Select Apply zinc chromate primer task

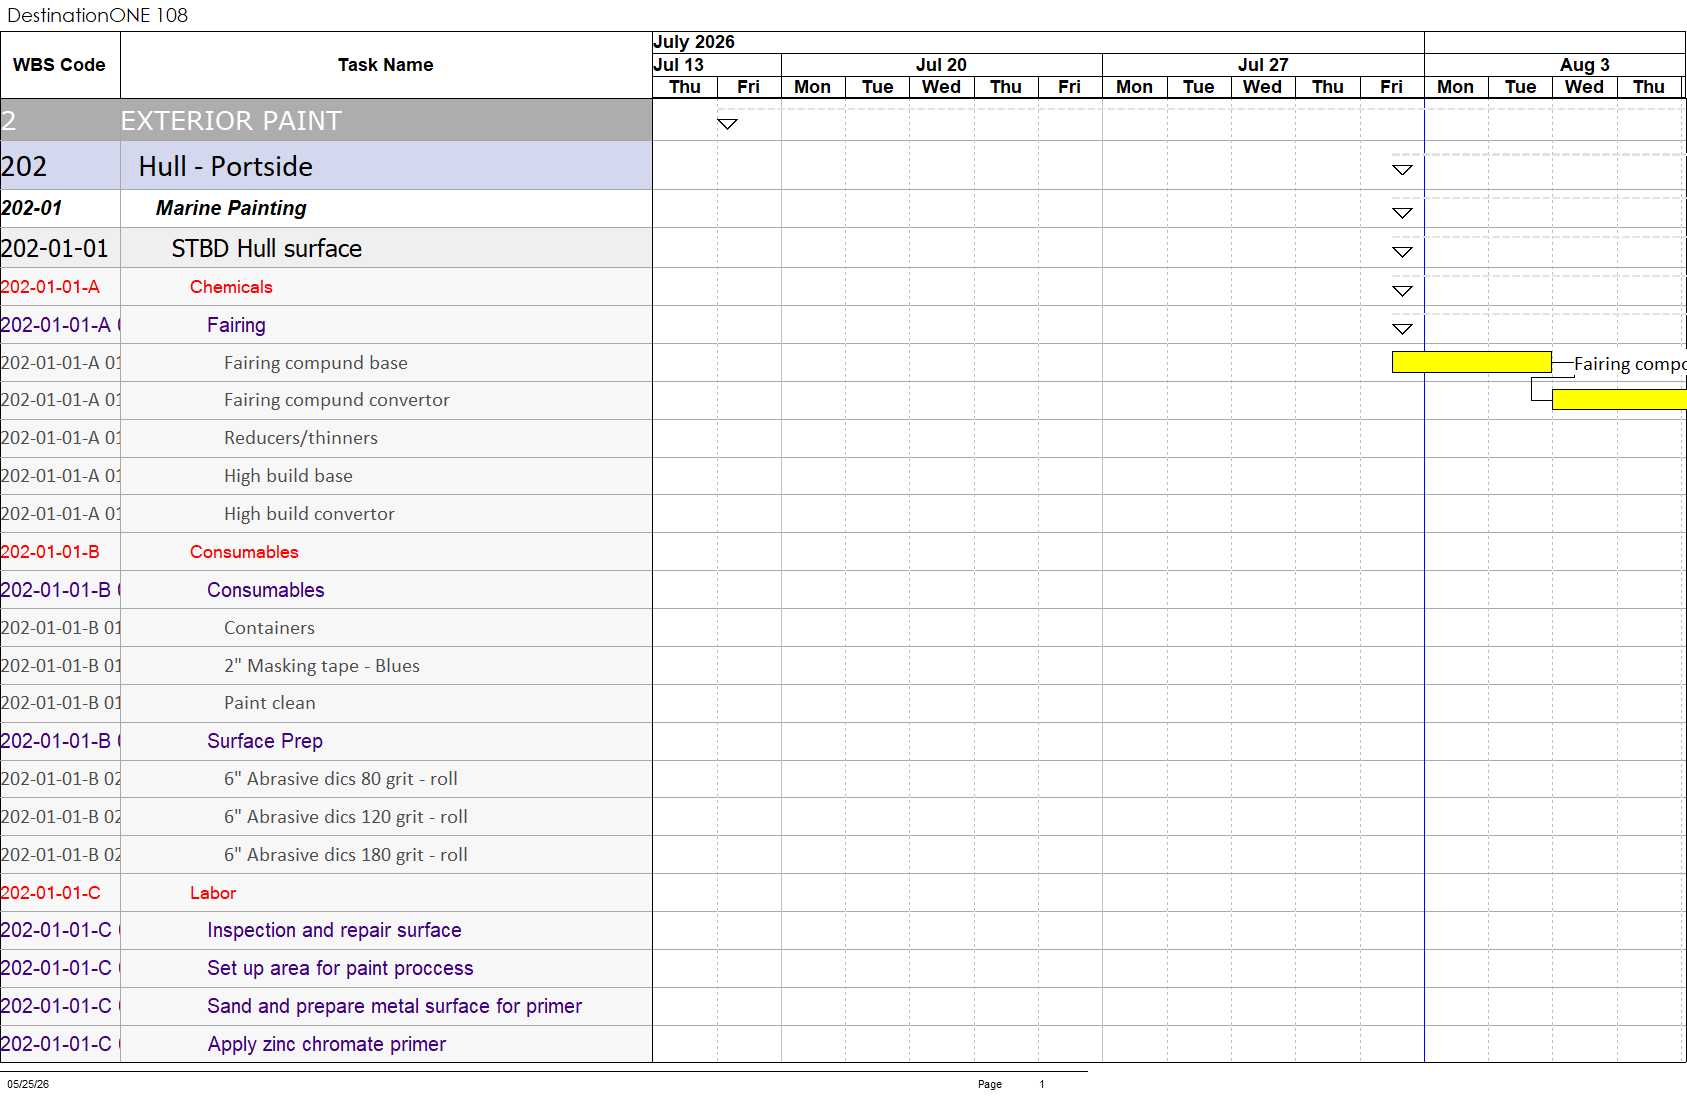pos(326,1044)
